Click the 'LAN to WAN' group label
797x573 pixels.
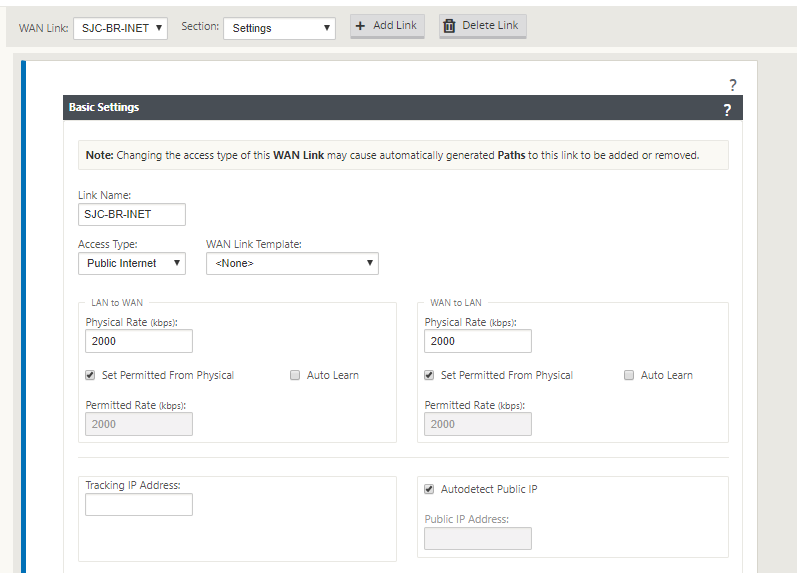(117, 303)
